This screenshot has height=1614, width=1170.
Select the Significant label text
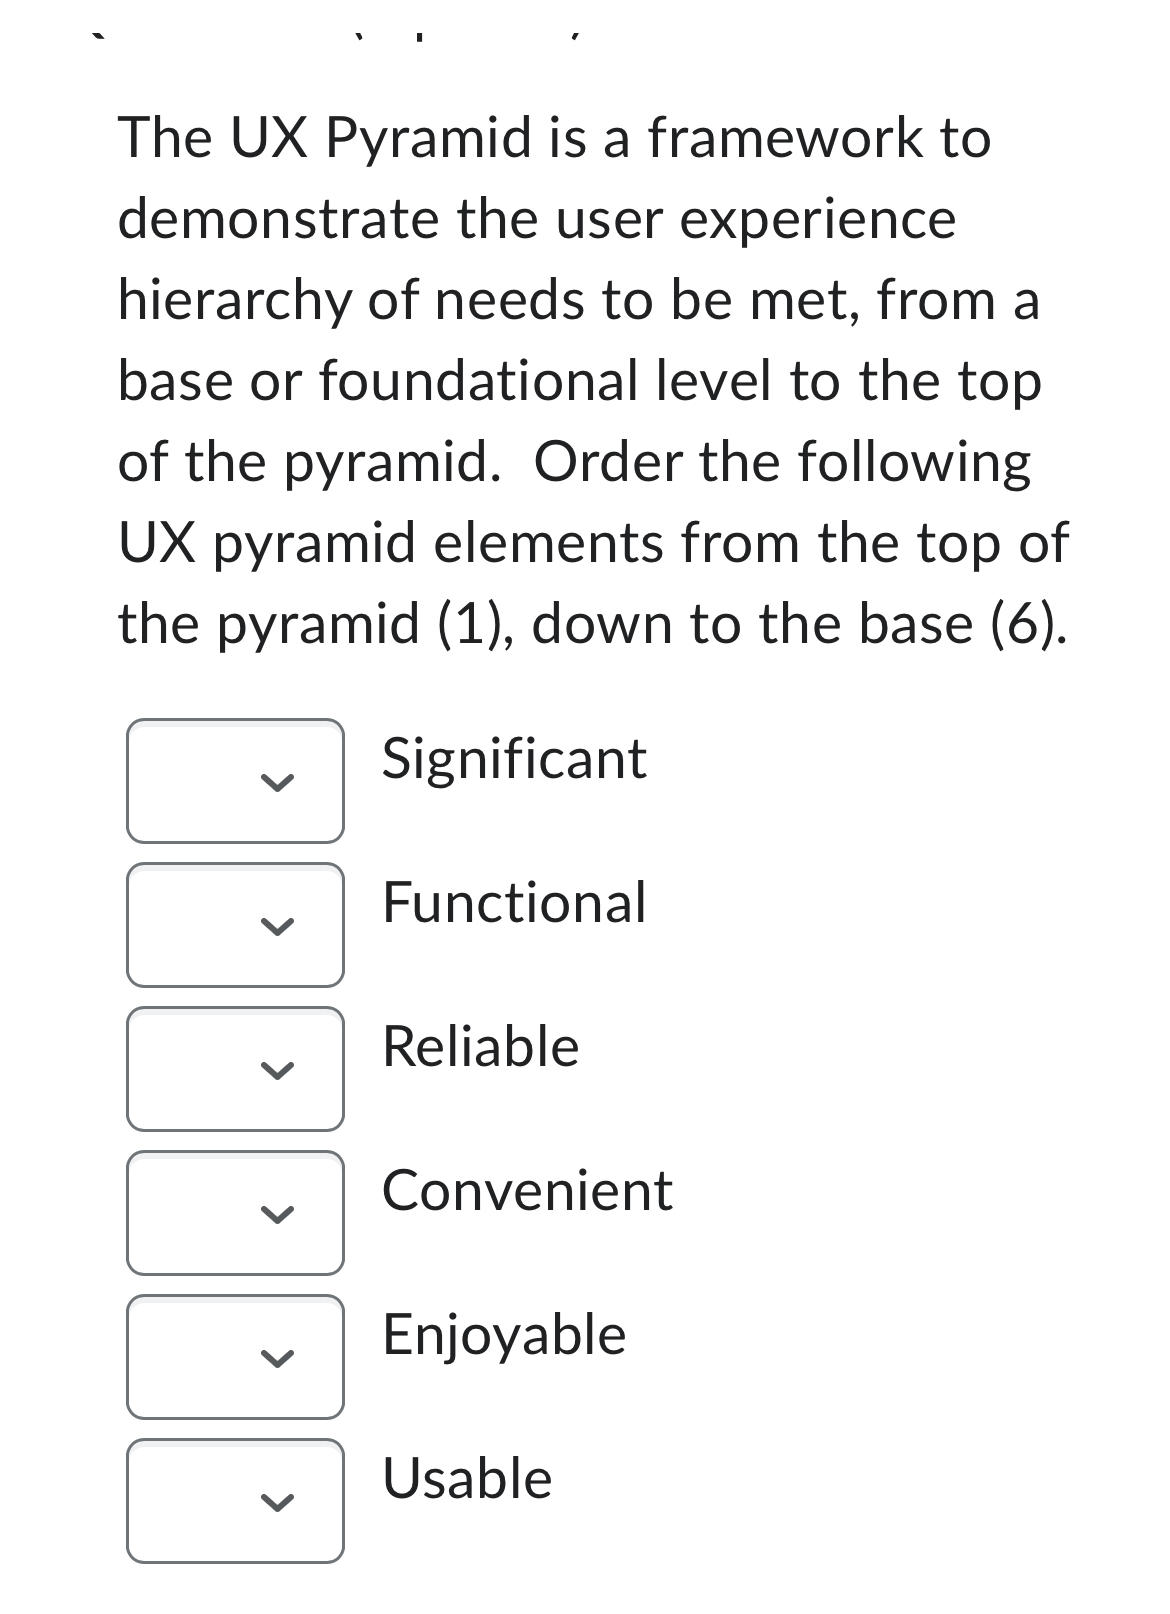point(514,760)
